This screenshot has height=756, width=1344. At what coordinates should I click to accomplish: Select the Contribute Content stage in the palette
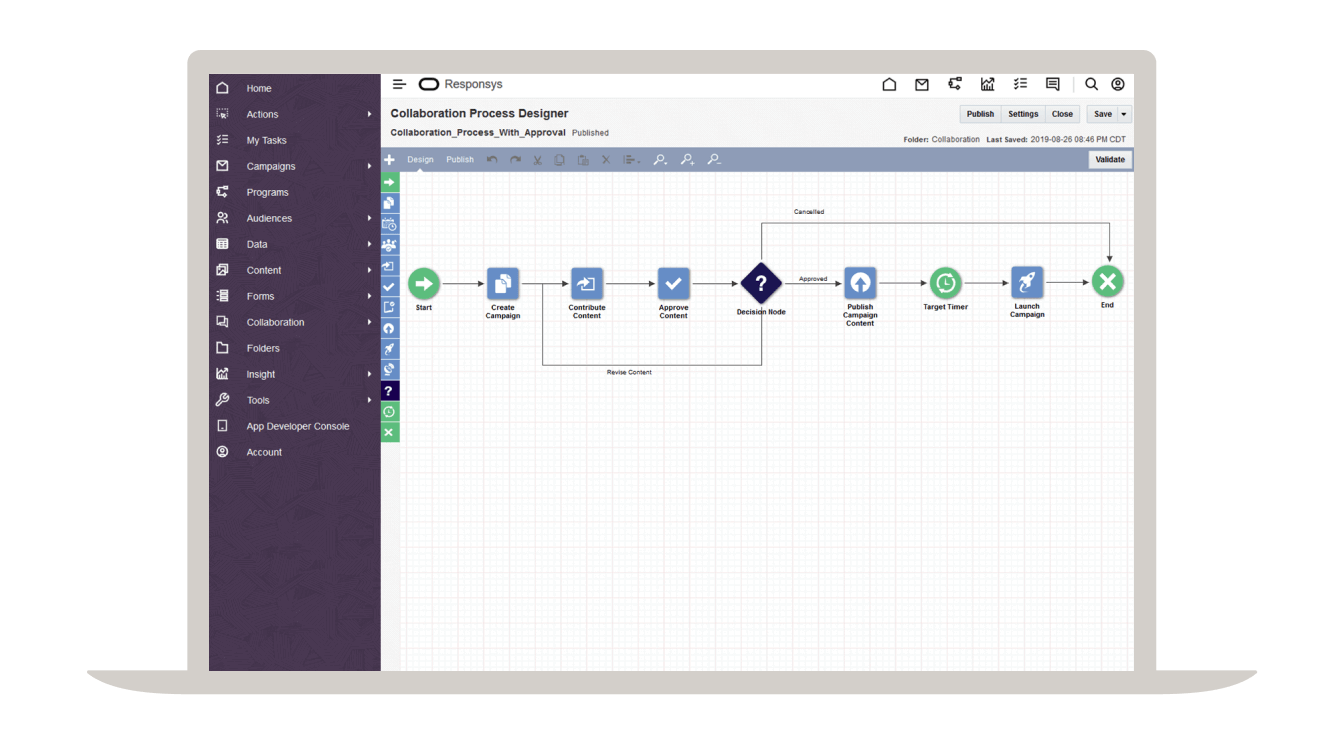click(390, 266)
